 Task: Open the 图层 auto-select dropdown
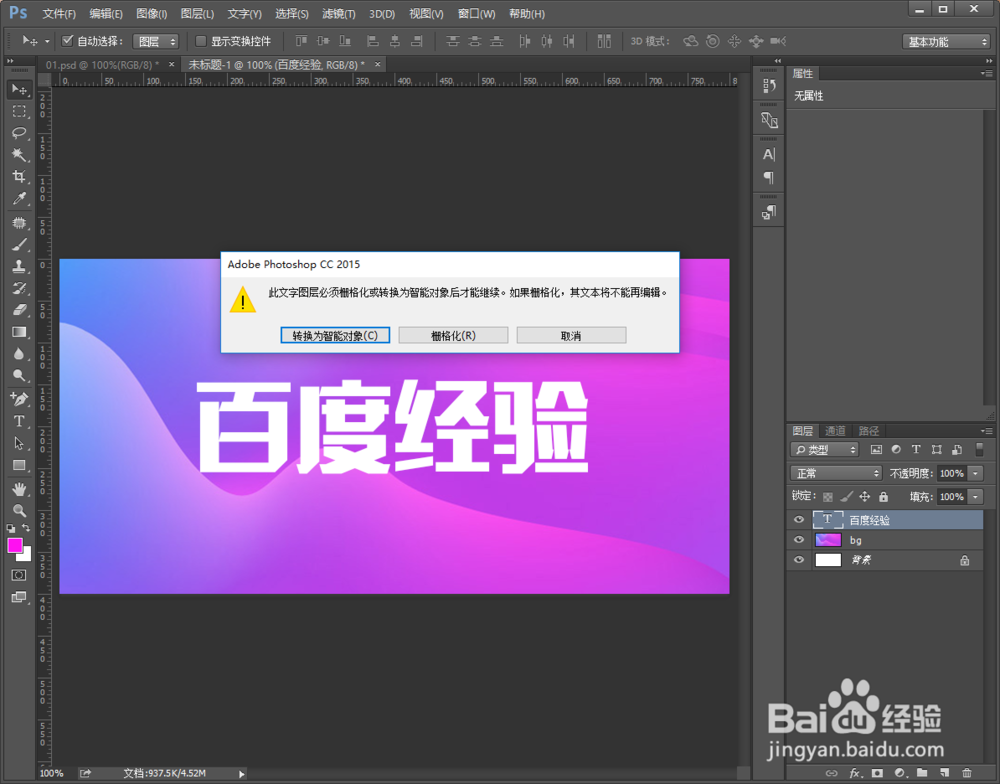156,41
